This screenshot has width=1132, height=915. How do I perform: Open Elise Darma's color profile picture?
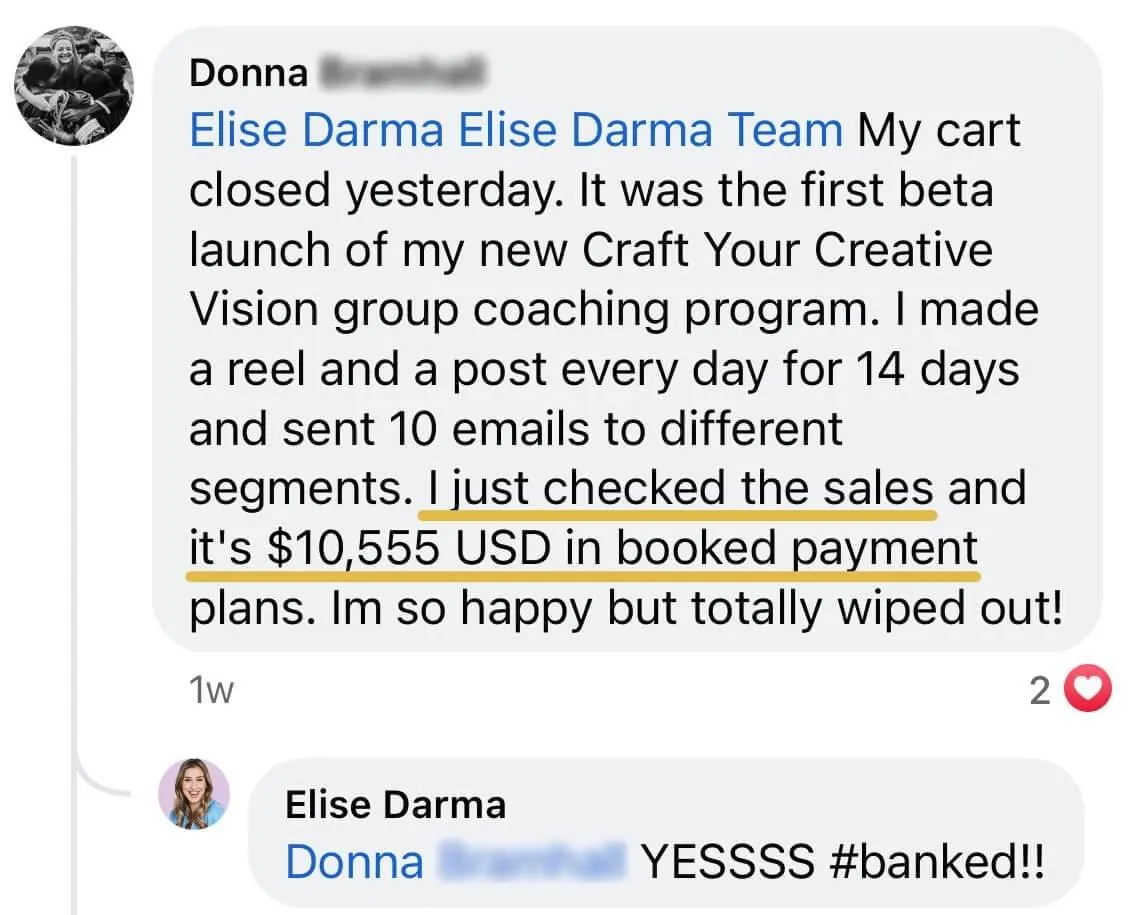[x=193, y=794]
